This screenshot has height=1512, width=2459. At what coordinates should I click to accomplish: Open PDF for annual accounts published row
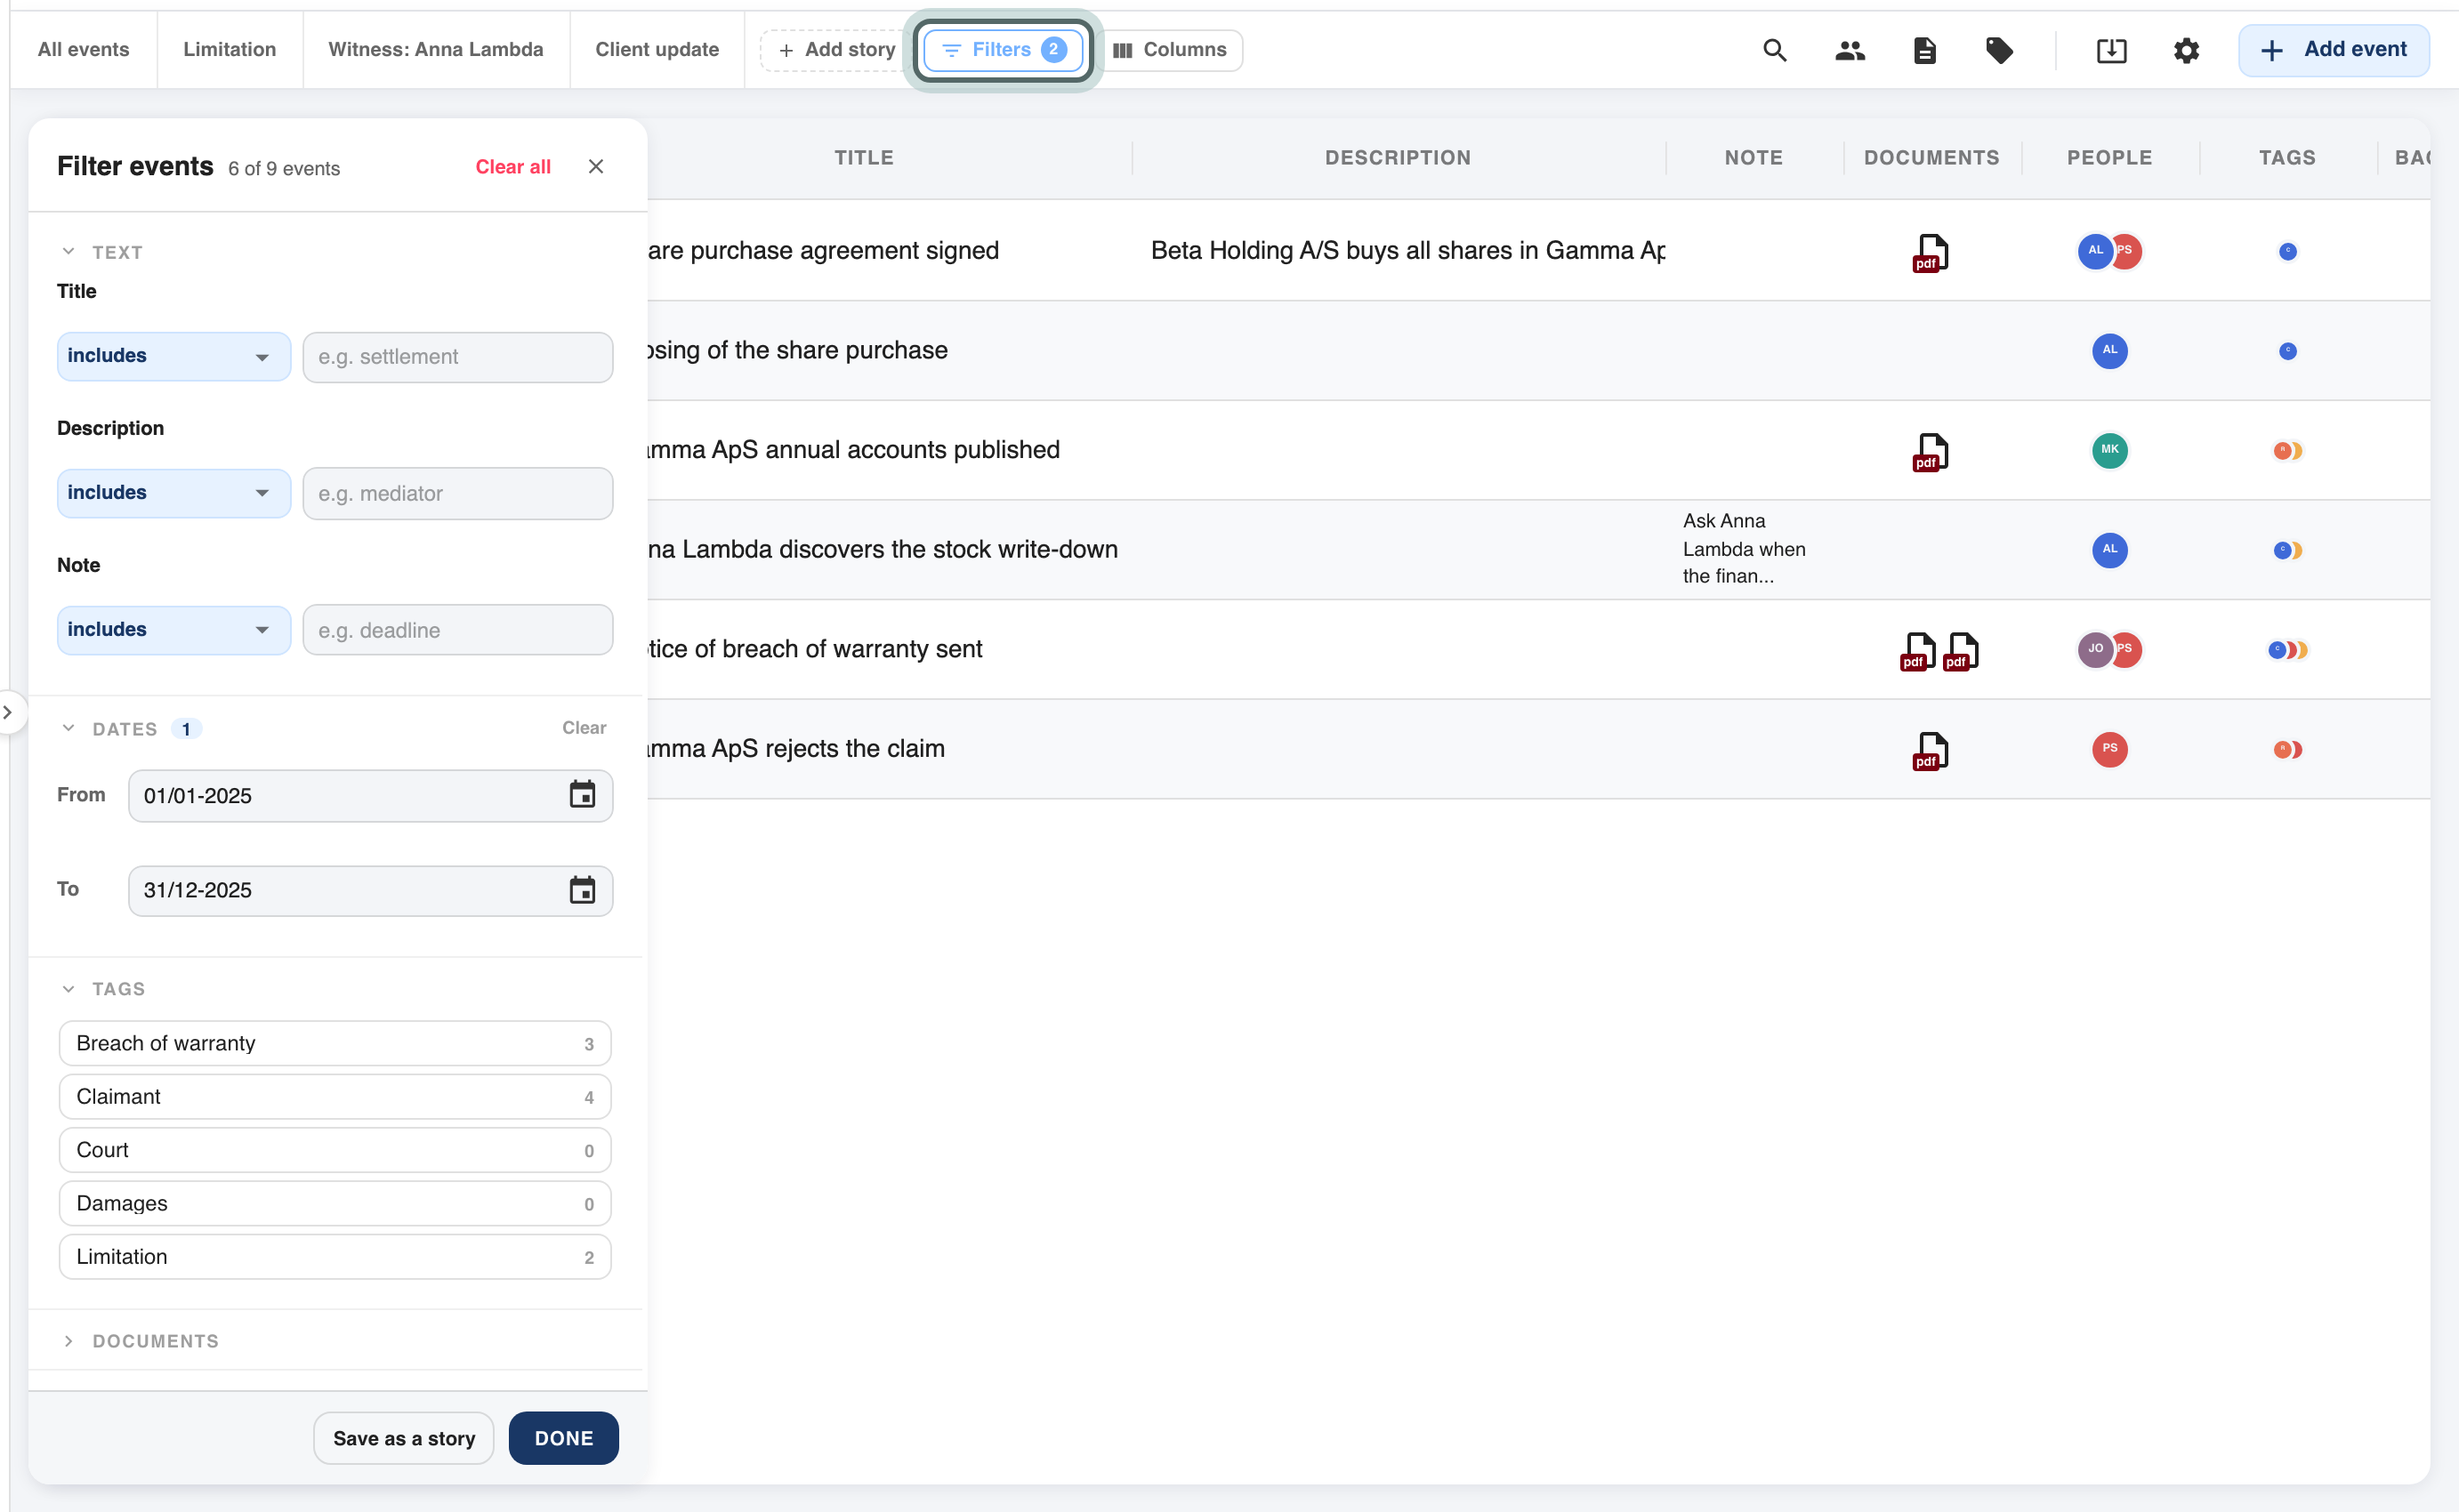point(1930,452)
